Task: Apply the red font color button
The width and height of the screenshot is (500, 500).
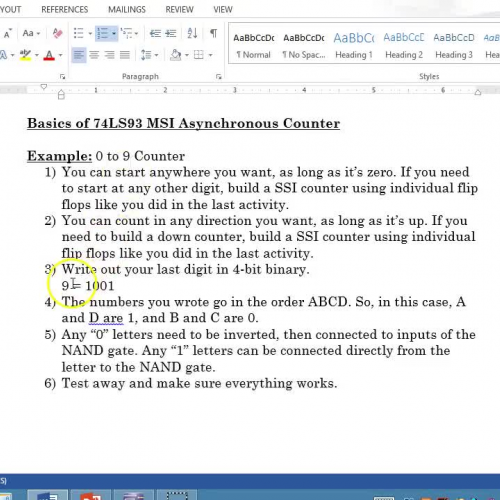Action: pyautogui.click(x=49, y=55)
